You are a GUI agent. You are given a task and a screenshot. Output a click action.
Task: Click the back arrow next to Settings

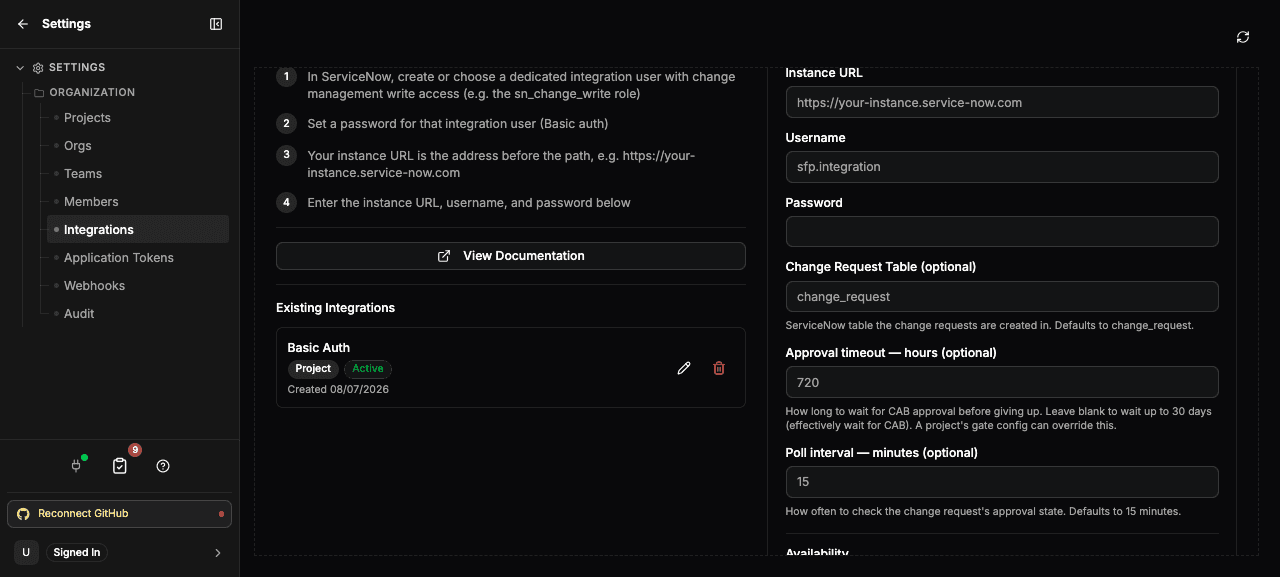pos(23,24)
